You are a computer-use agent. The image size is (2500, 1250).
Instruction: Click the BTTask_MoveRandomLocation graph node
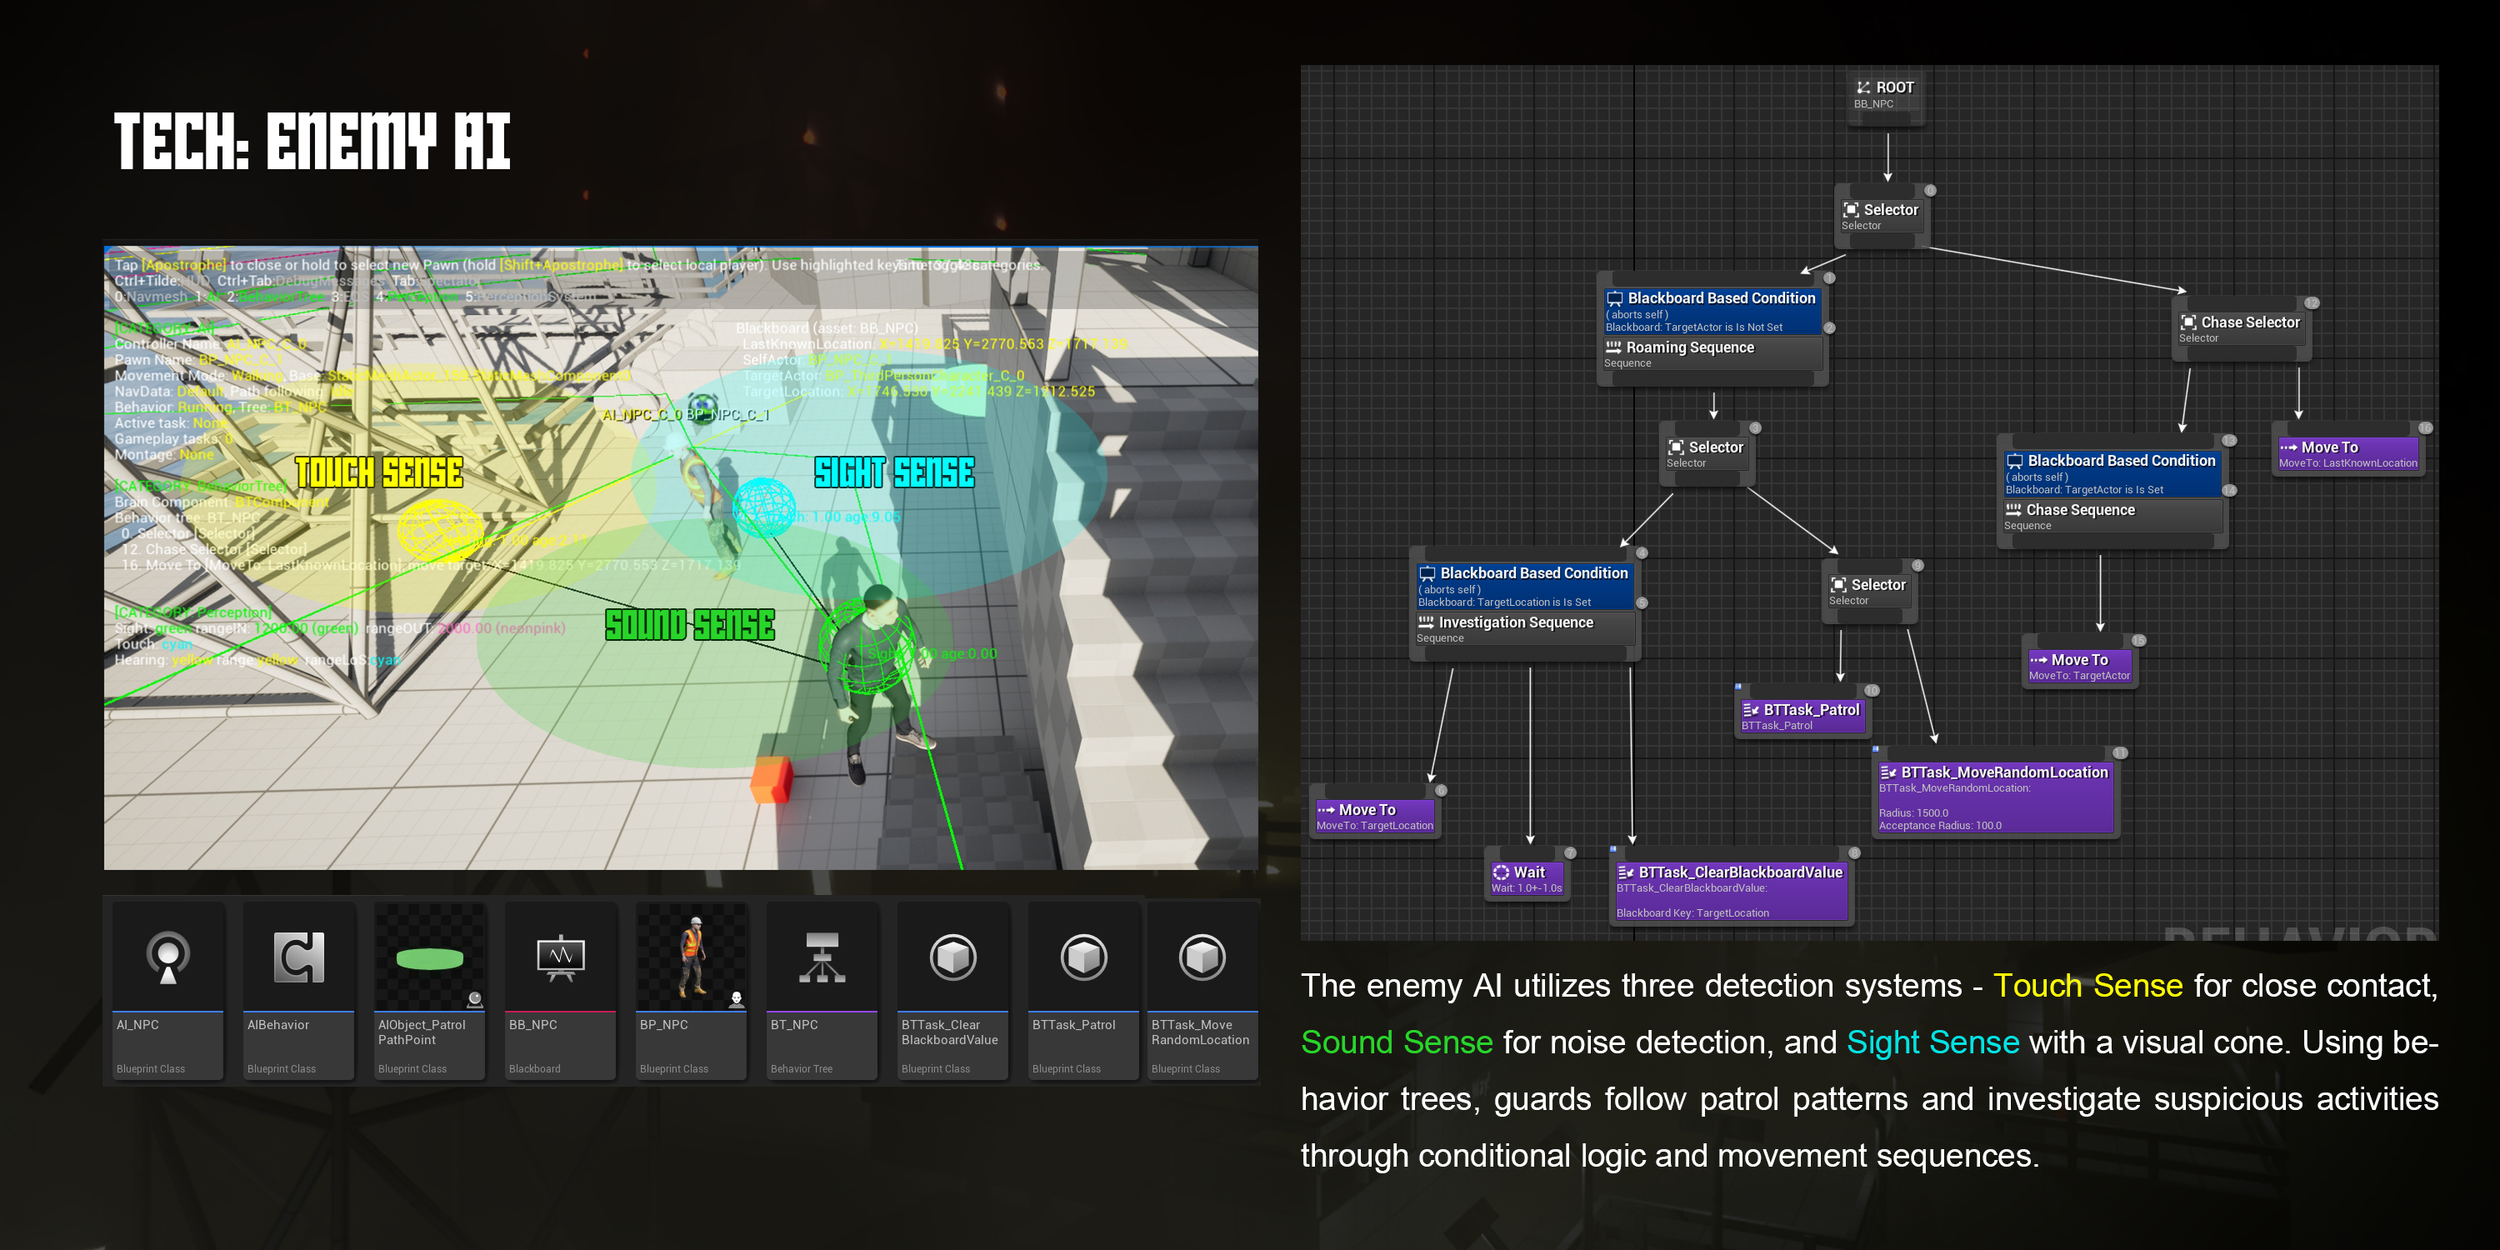(x=1995, y=797)
